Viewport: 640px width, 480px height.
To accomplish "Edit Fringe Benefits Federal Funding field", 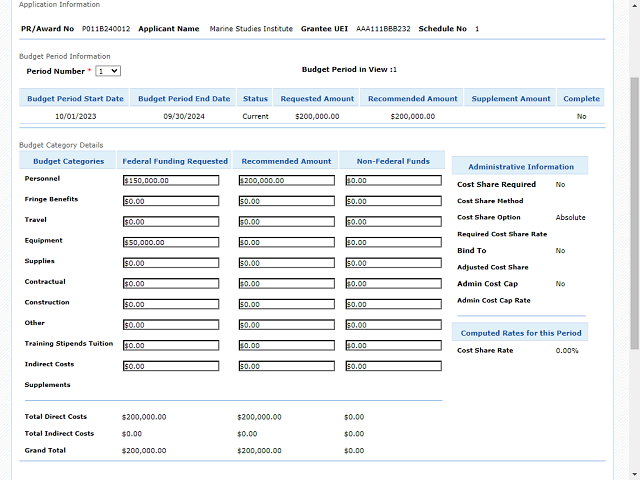I will [x=170, y=201].
